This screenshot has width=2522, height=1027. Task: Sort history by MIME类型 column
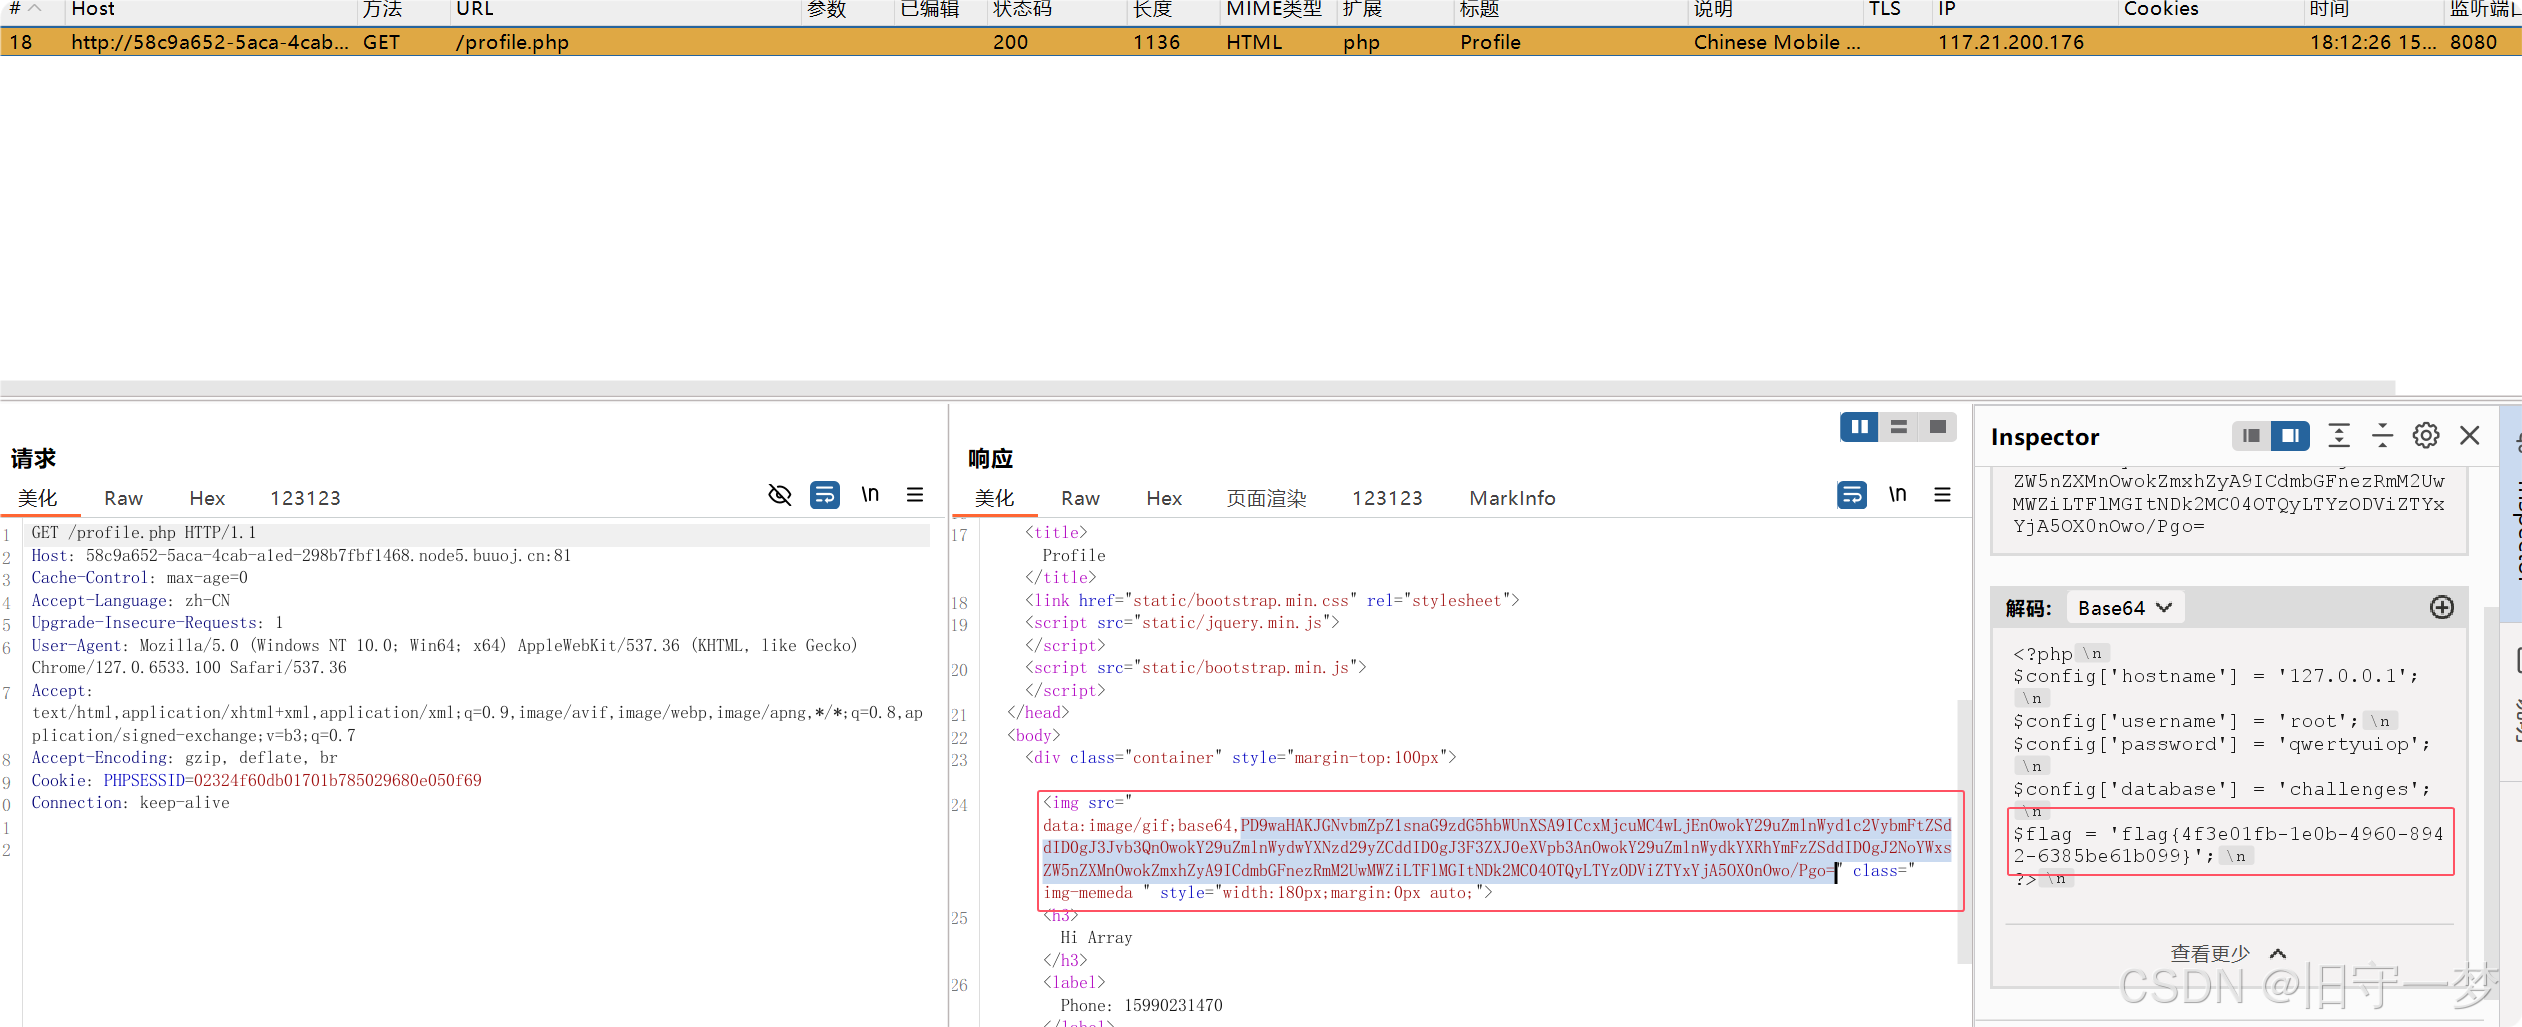point(1276,10)
